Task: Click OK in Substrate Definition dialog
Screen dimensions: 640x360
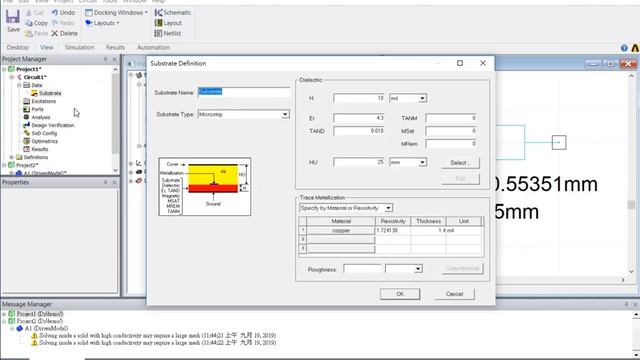Action: click(x=400, y=294)
